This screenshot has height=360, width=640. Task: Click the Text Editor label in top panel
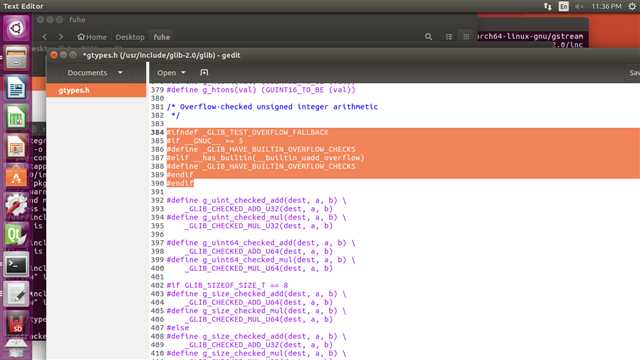[23, 6]
